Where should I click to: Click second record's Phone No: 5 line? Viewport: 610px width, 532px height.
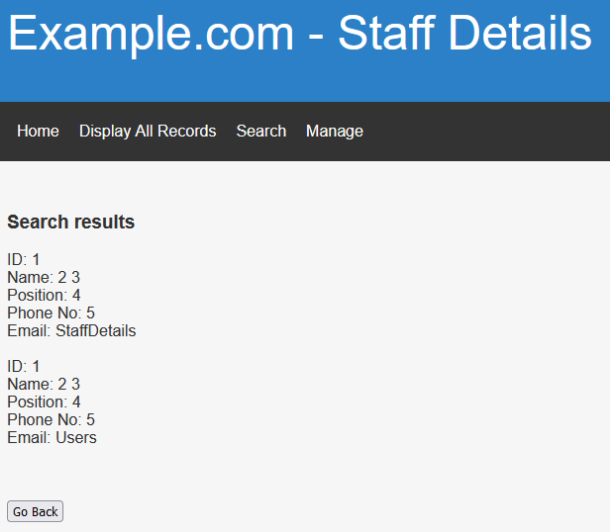[51, 420]
